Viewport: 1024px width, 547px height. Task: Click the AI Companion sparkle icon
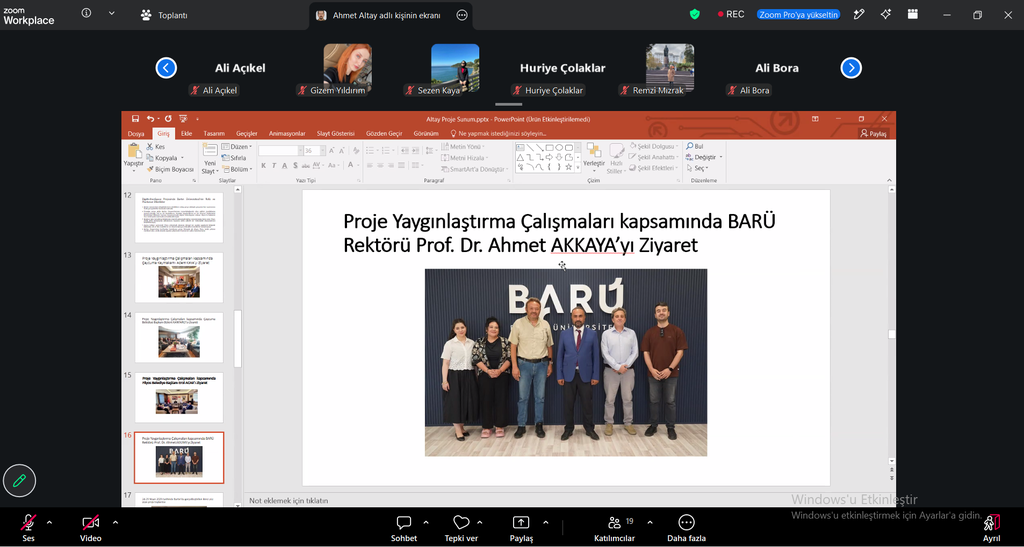(x=886, y=14)
